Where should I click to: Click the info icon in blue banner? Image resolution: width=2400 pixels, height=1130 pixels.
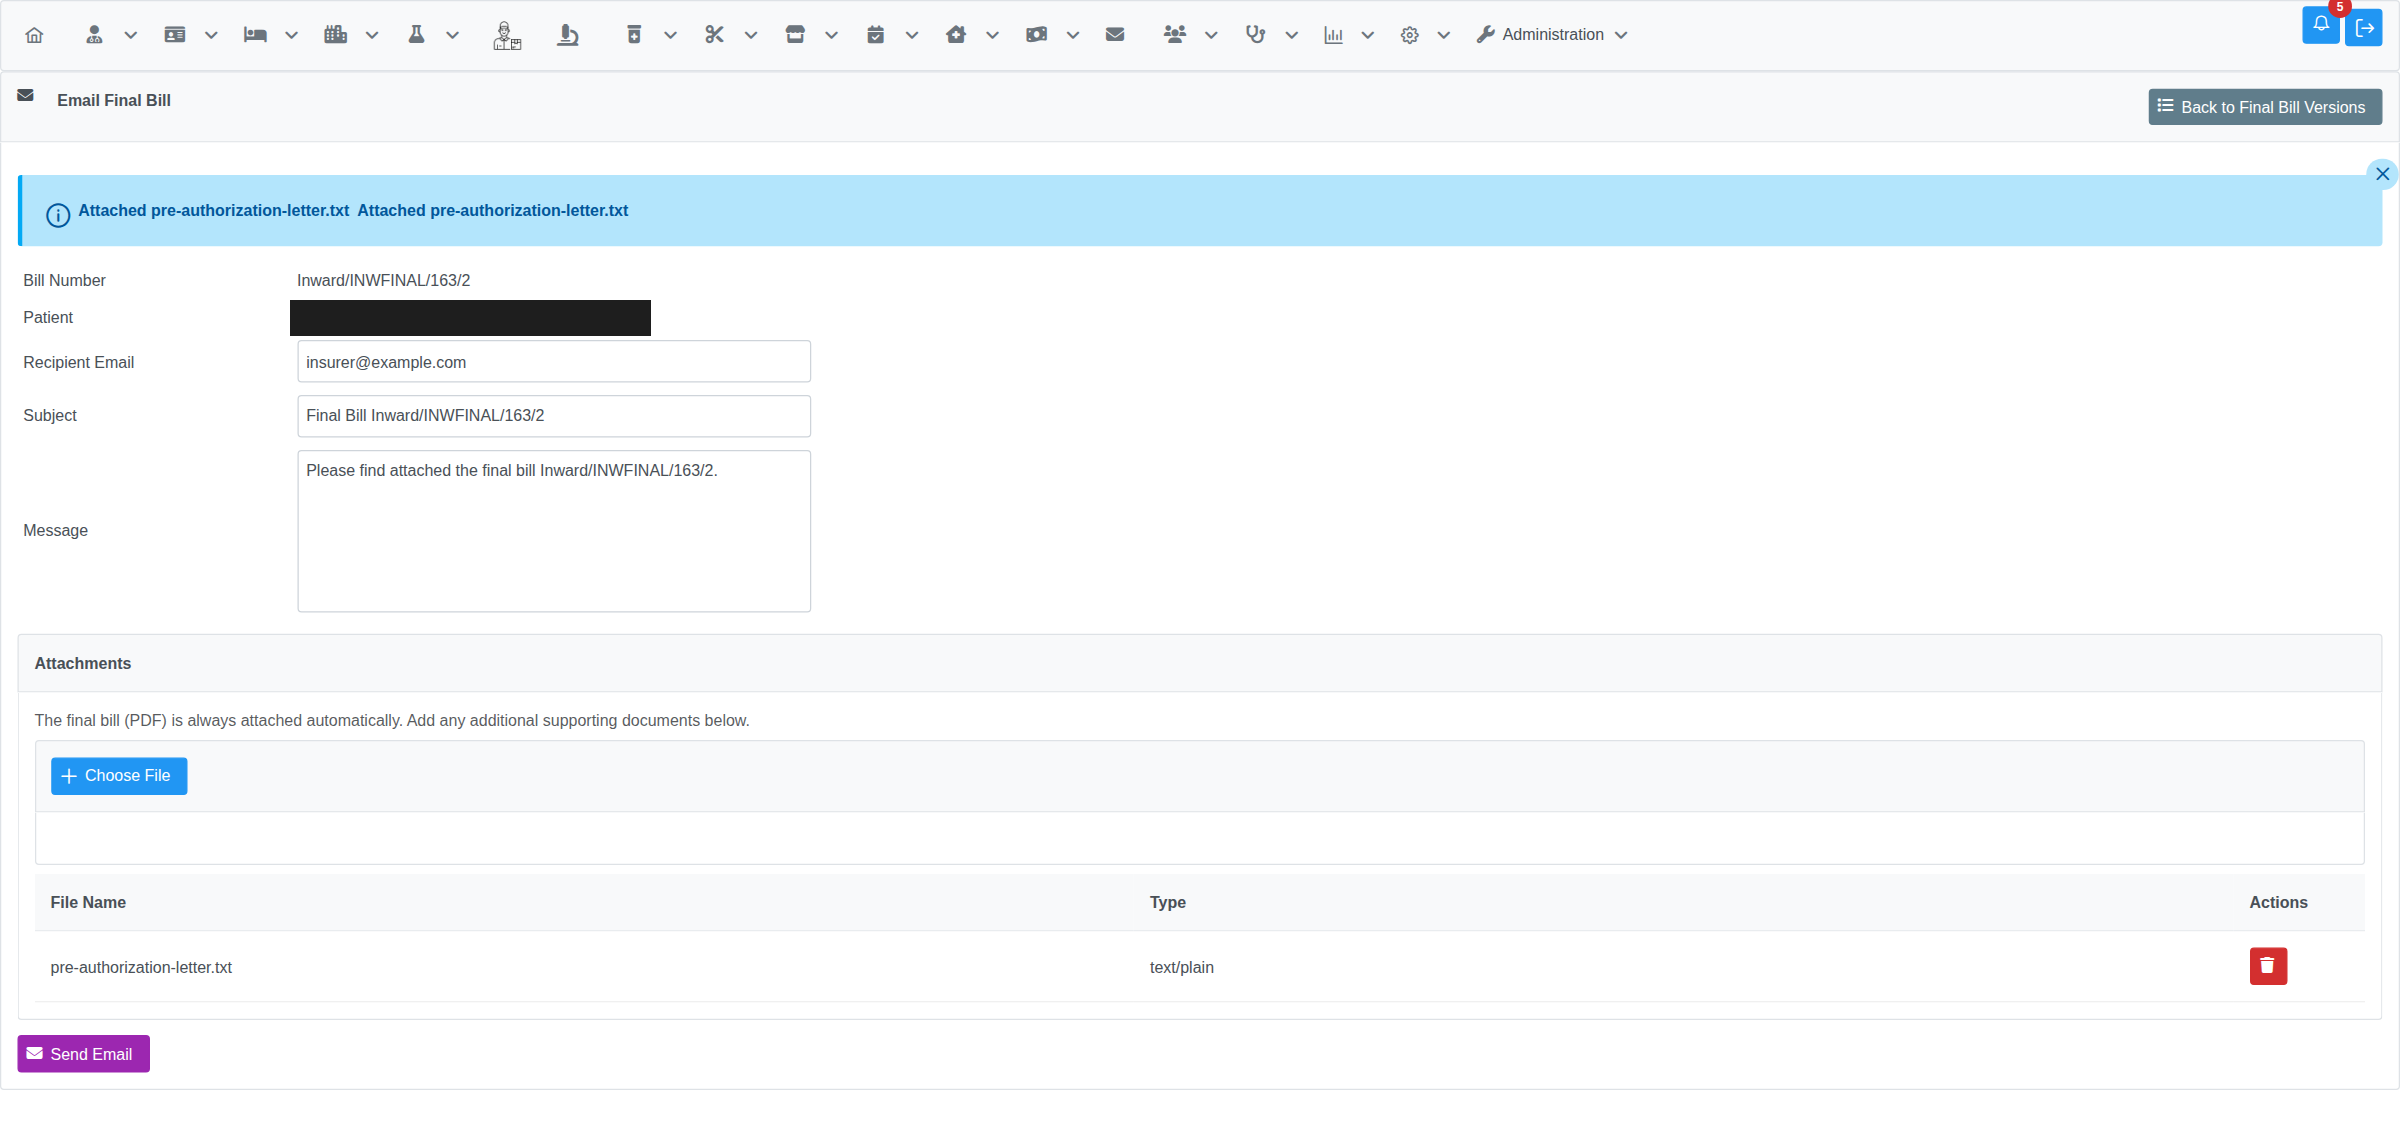coord(58,215)
